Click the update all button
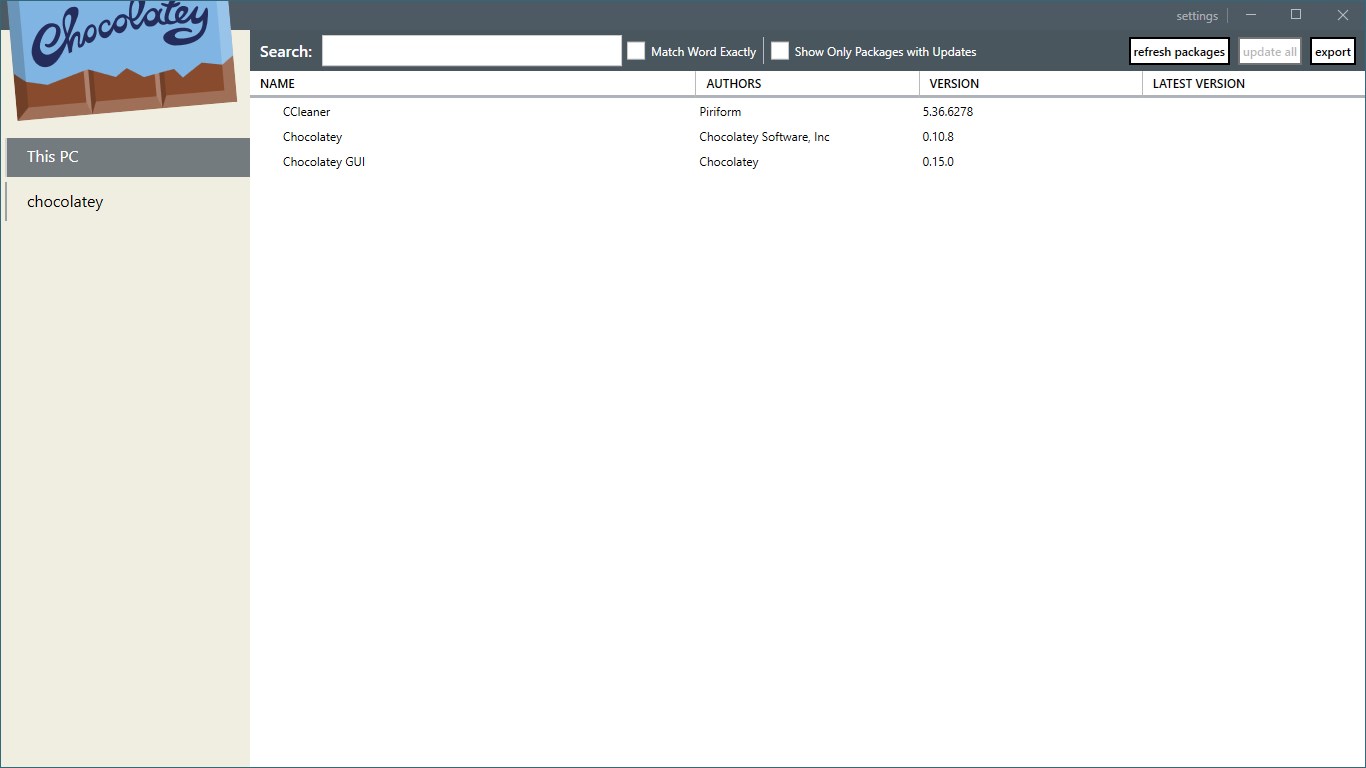This screenshot has height=768, width=1366. pos(1270,52)
